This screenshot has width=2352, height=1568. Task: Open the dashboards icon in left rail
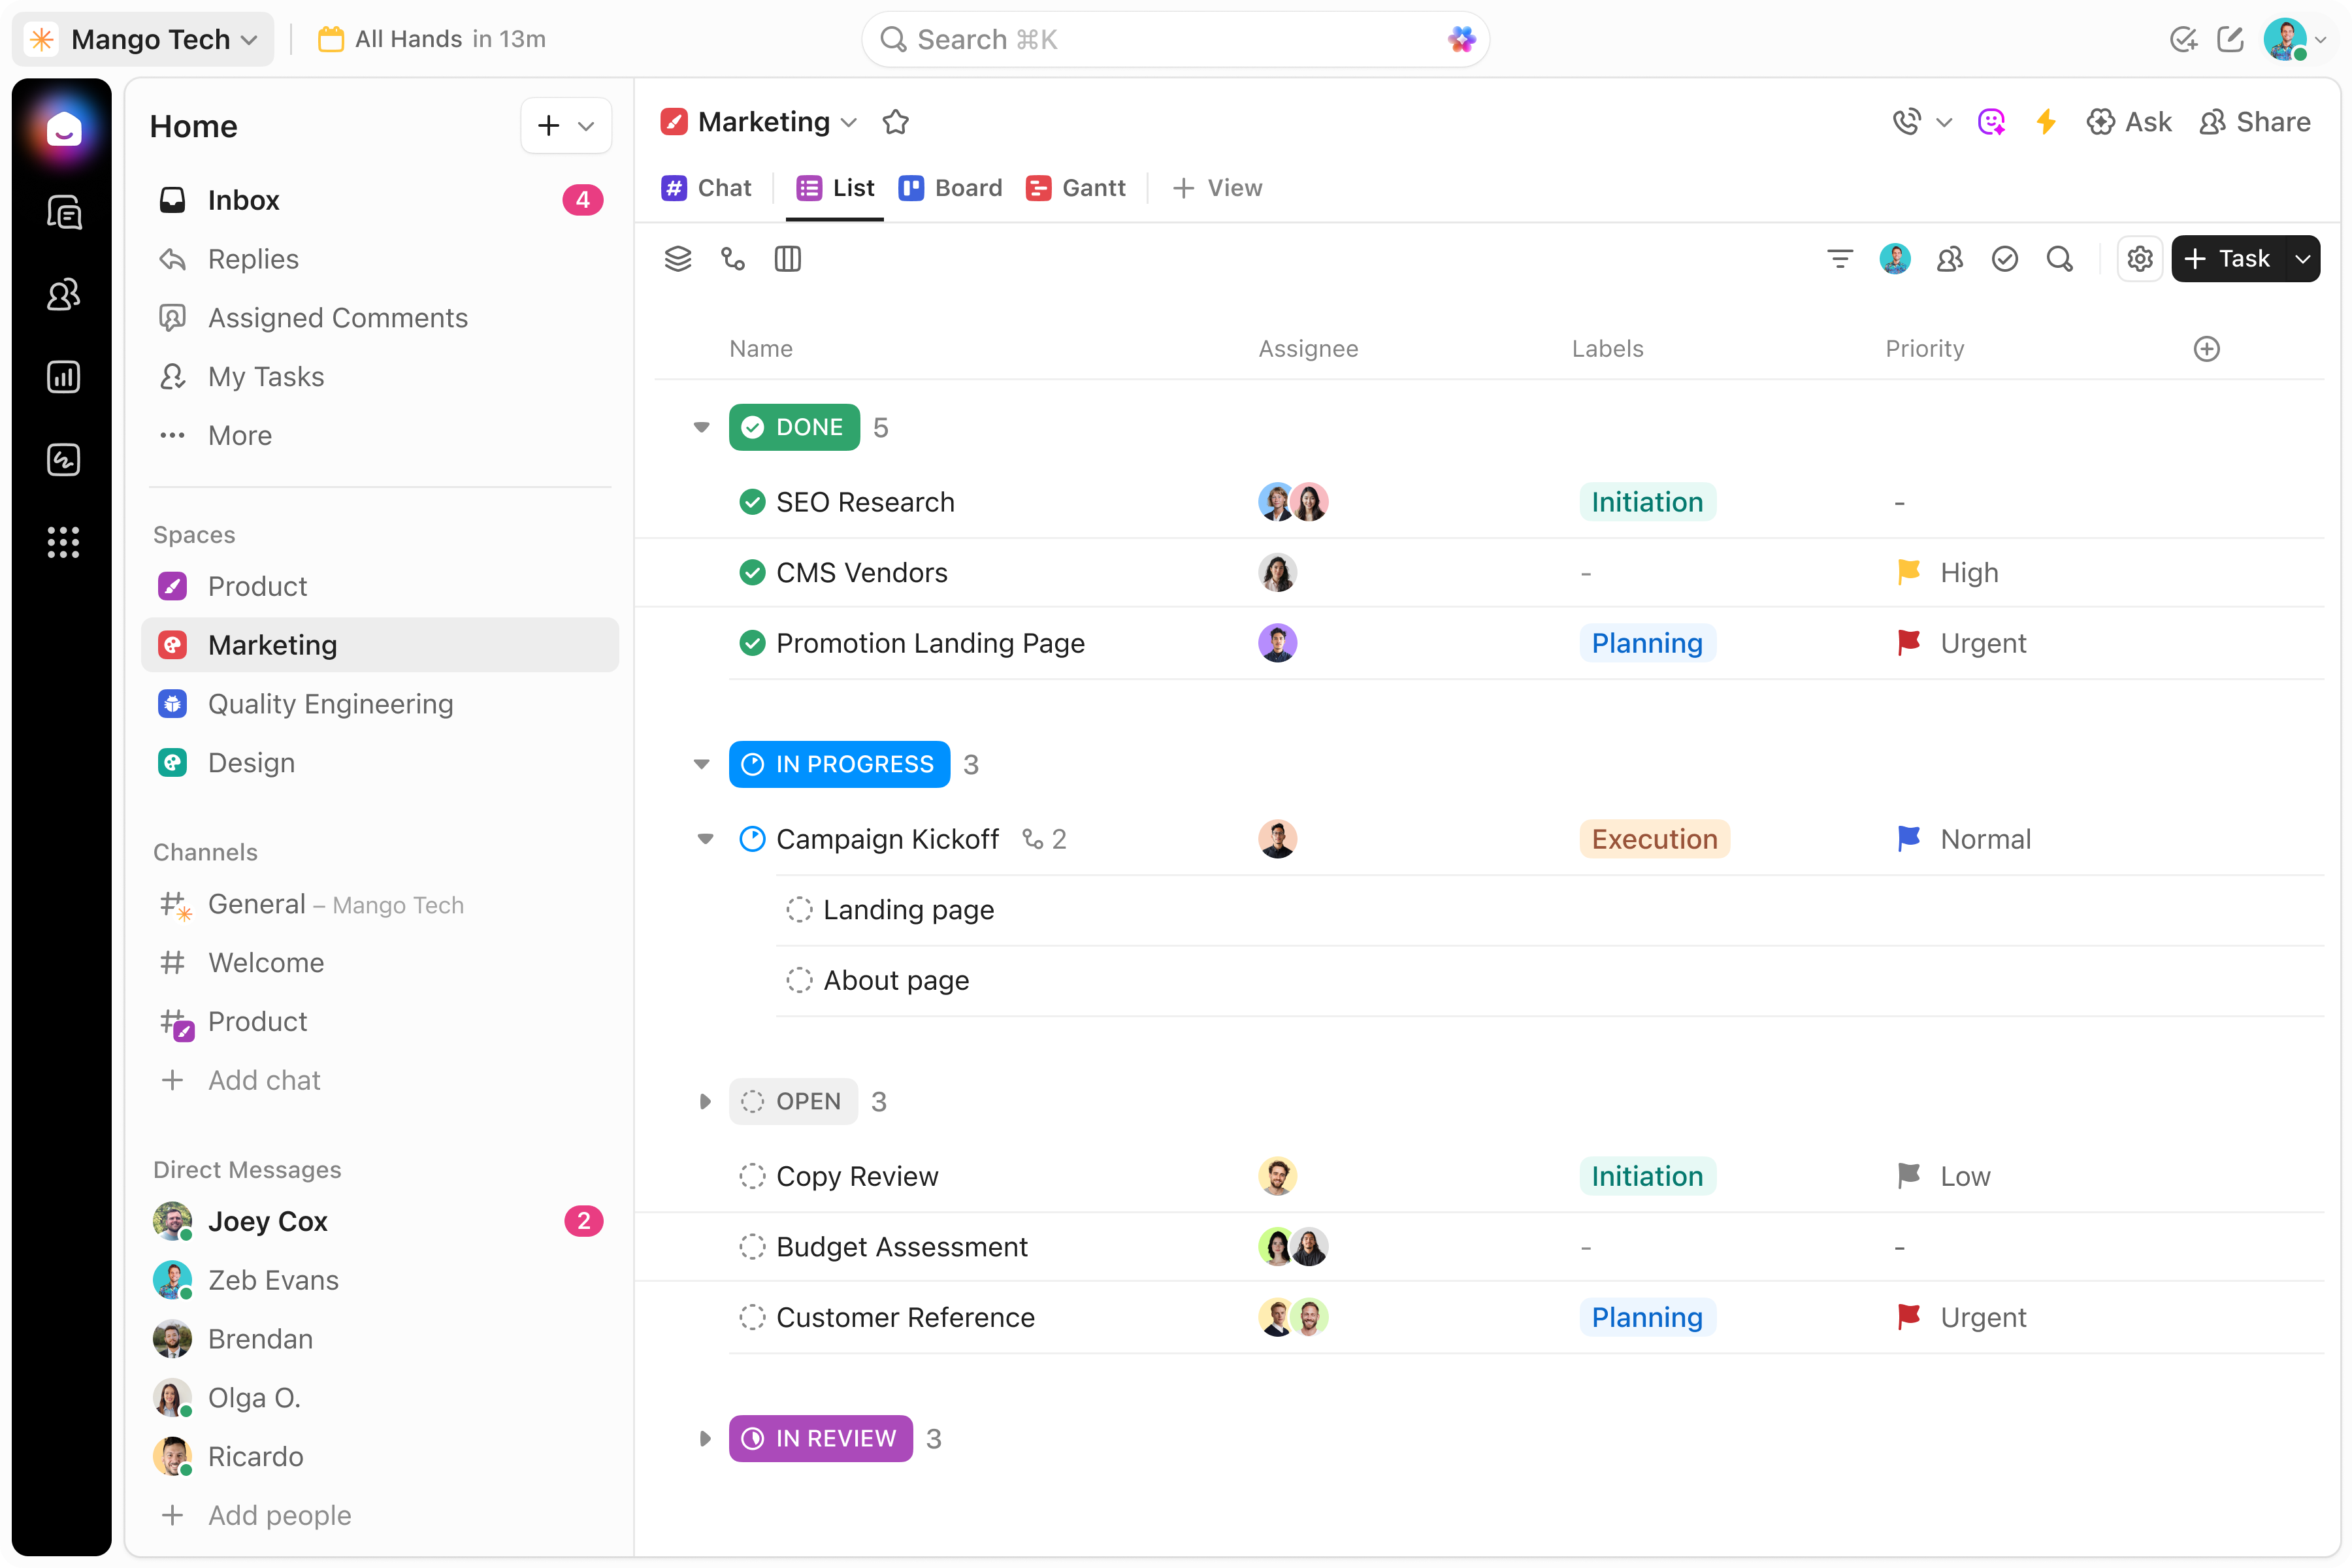(64, 377)
